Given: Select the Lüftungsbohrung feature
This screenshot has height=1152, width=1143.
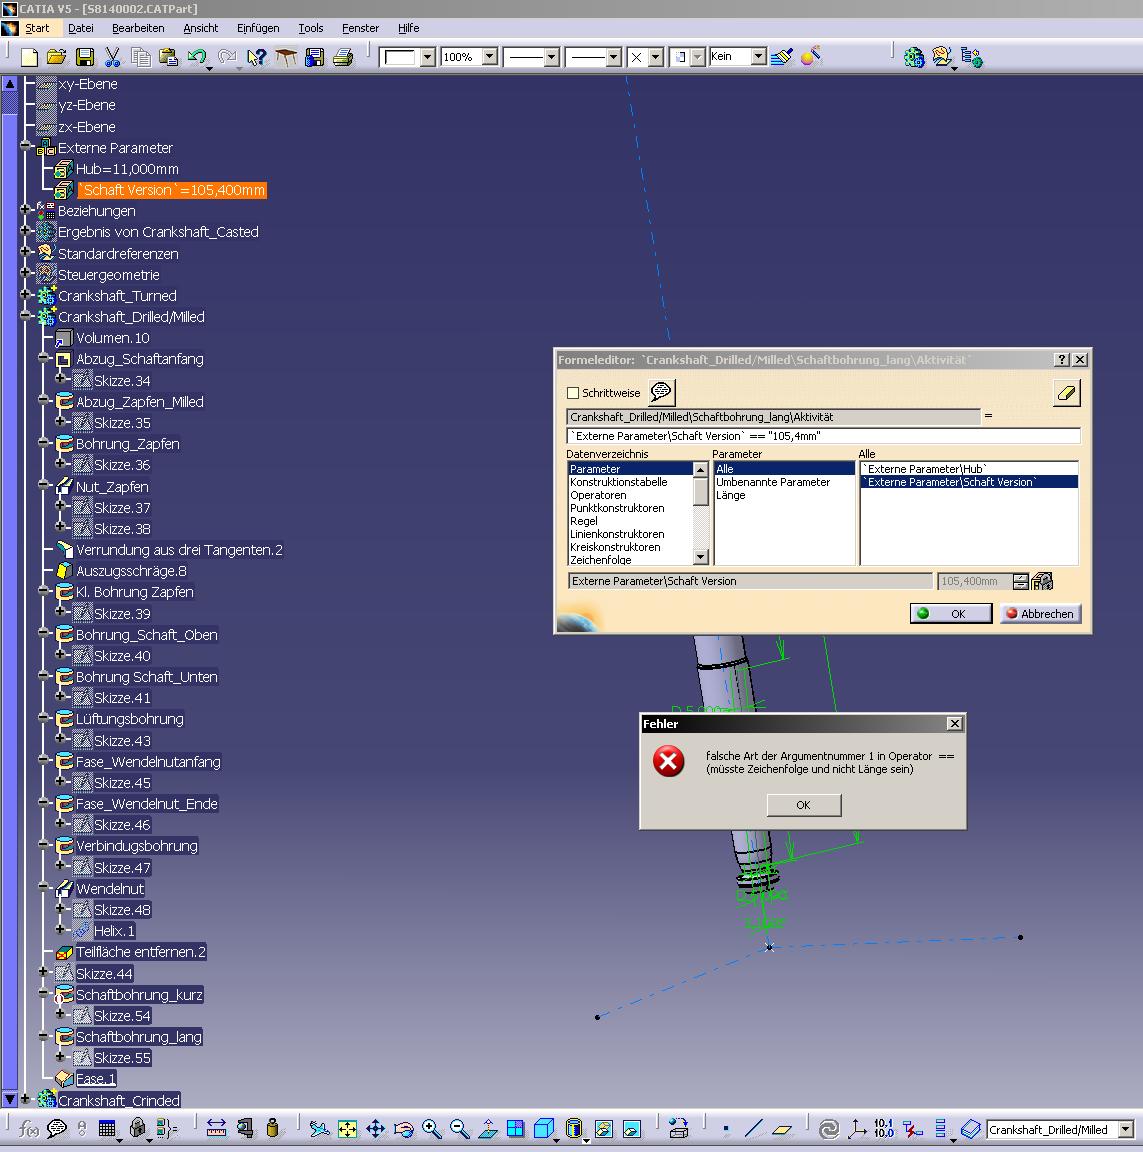Looking at the screenshot, I should 130,719.
